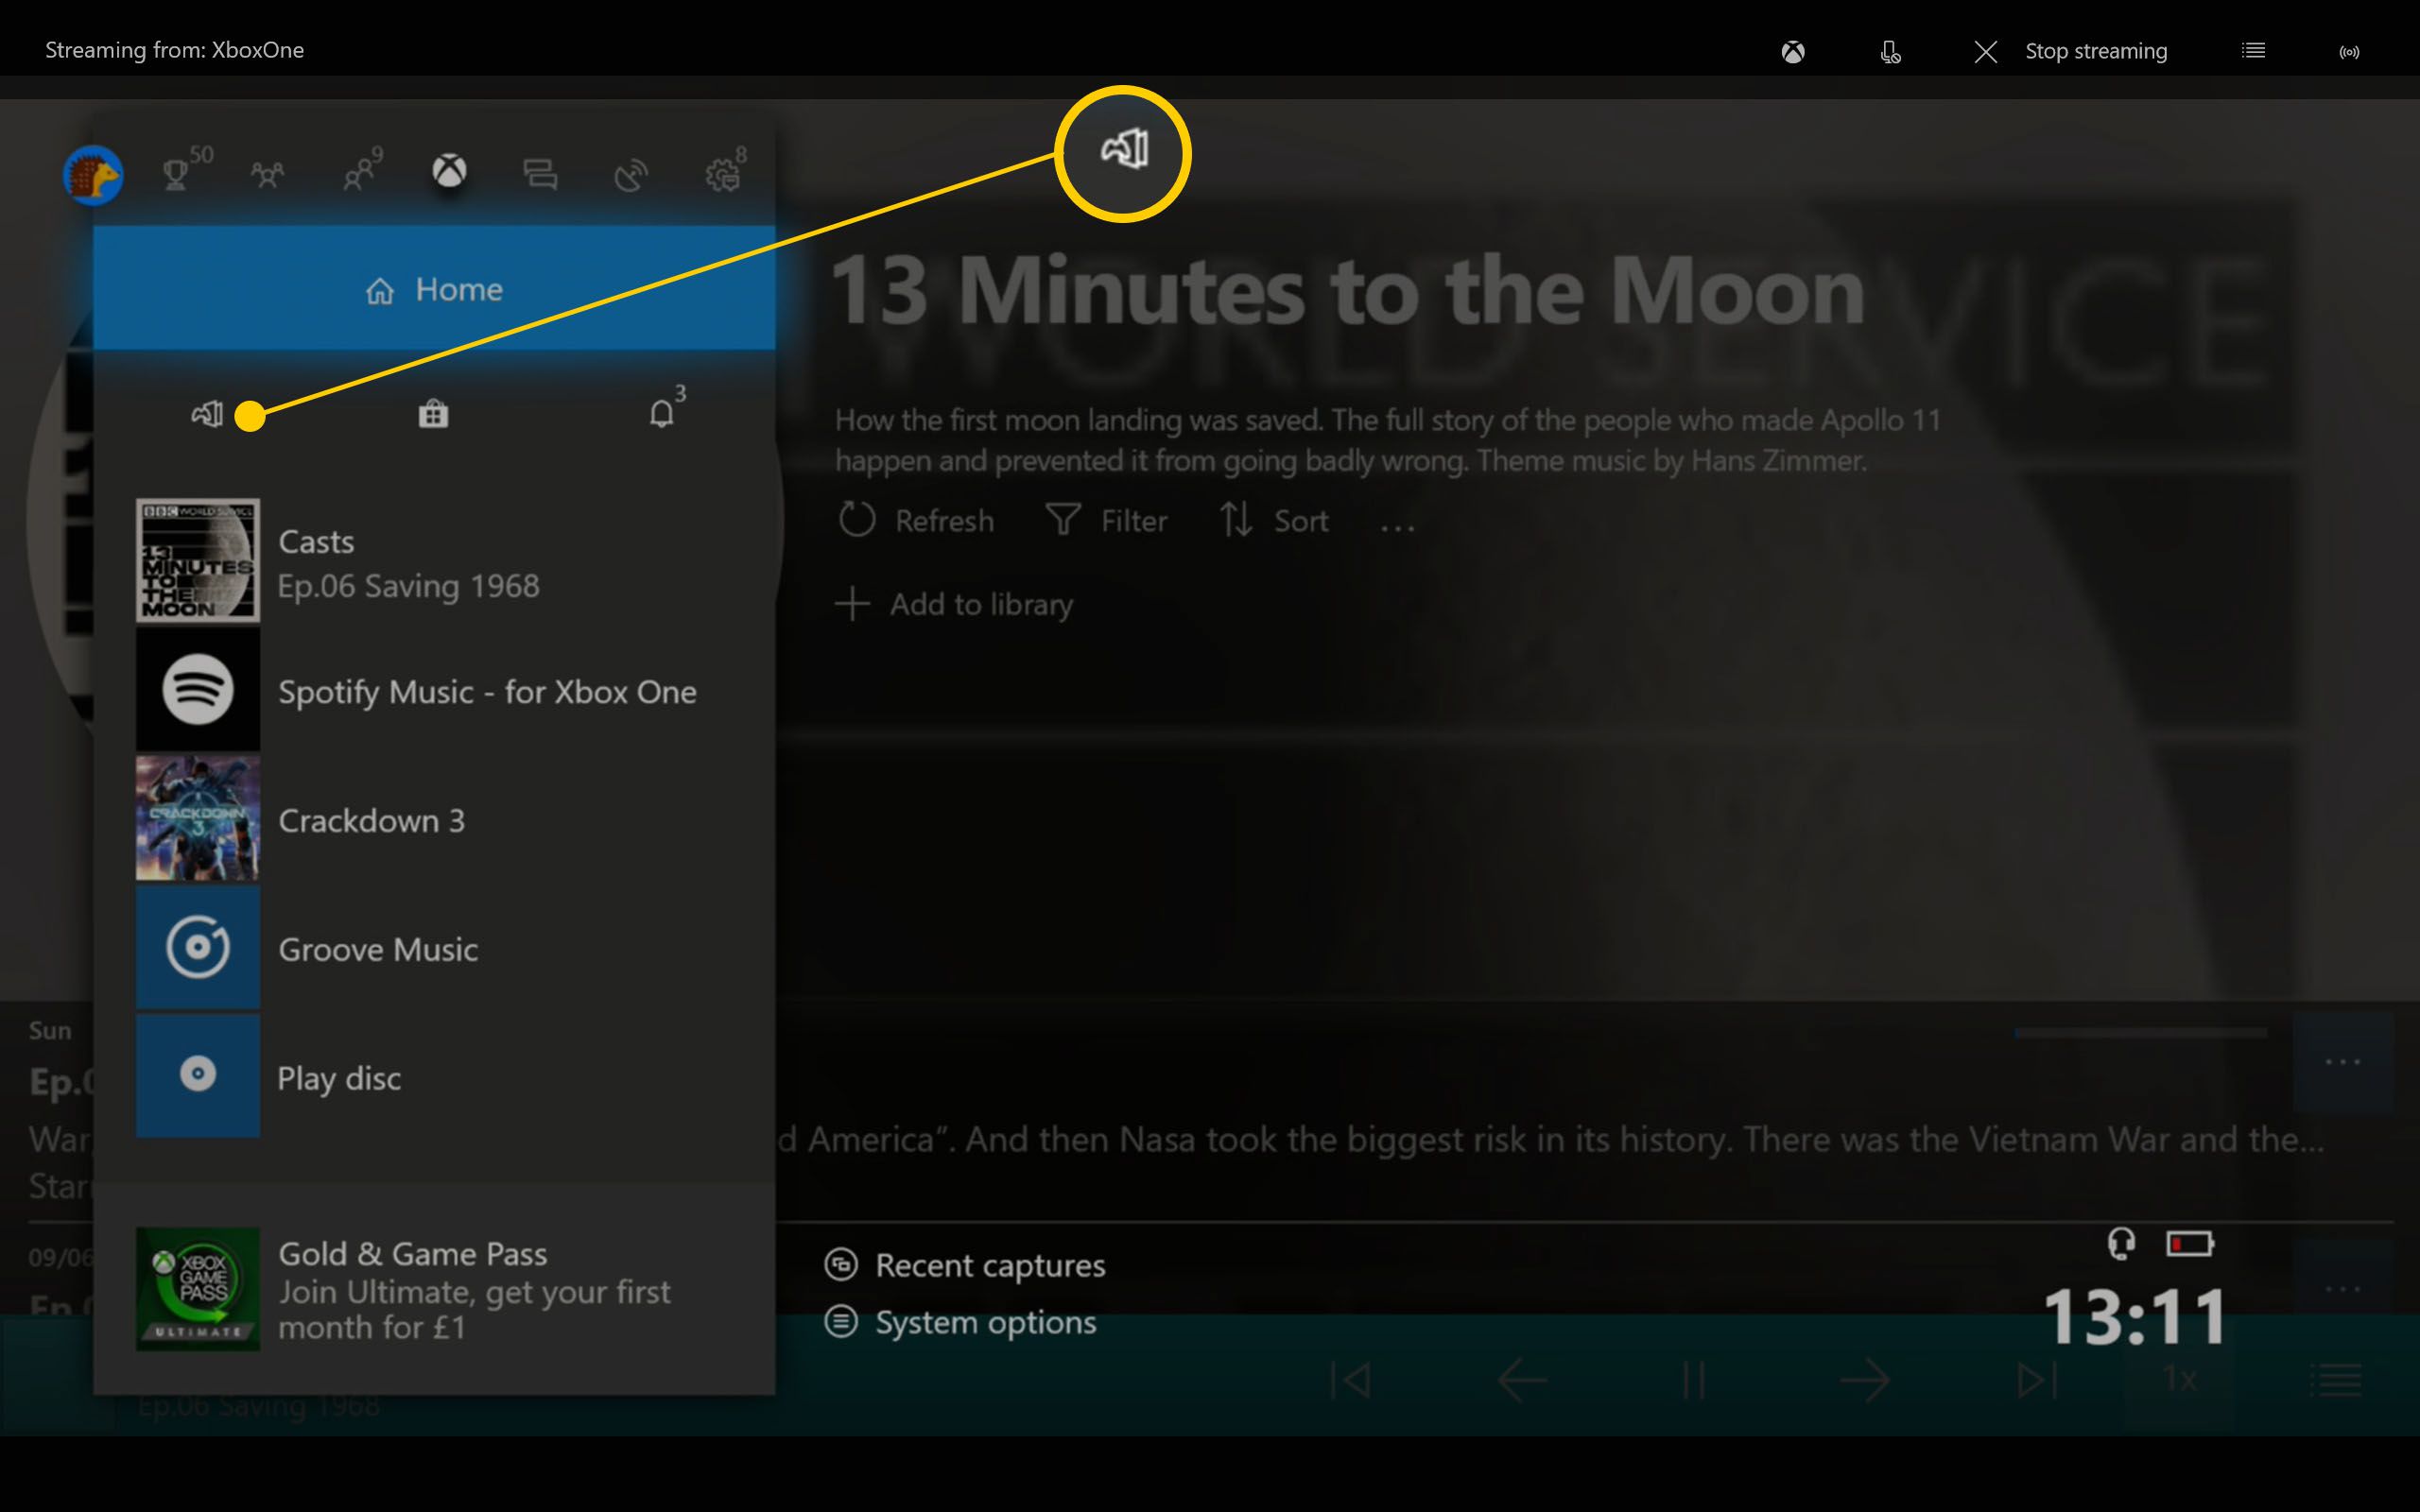2420x1512 pixels.
Task: Select the Crackdown 3 game thumbnail
Action: click(x=197, y=818)
